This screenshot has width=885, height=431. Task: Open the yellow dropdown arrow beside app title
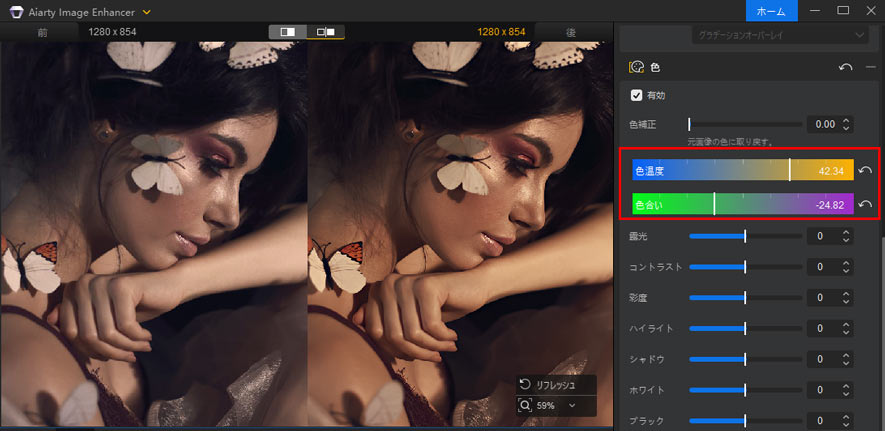[147, 11]
